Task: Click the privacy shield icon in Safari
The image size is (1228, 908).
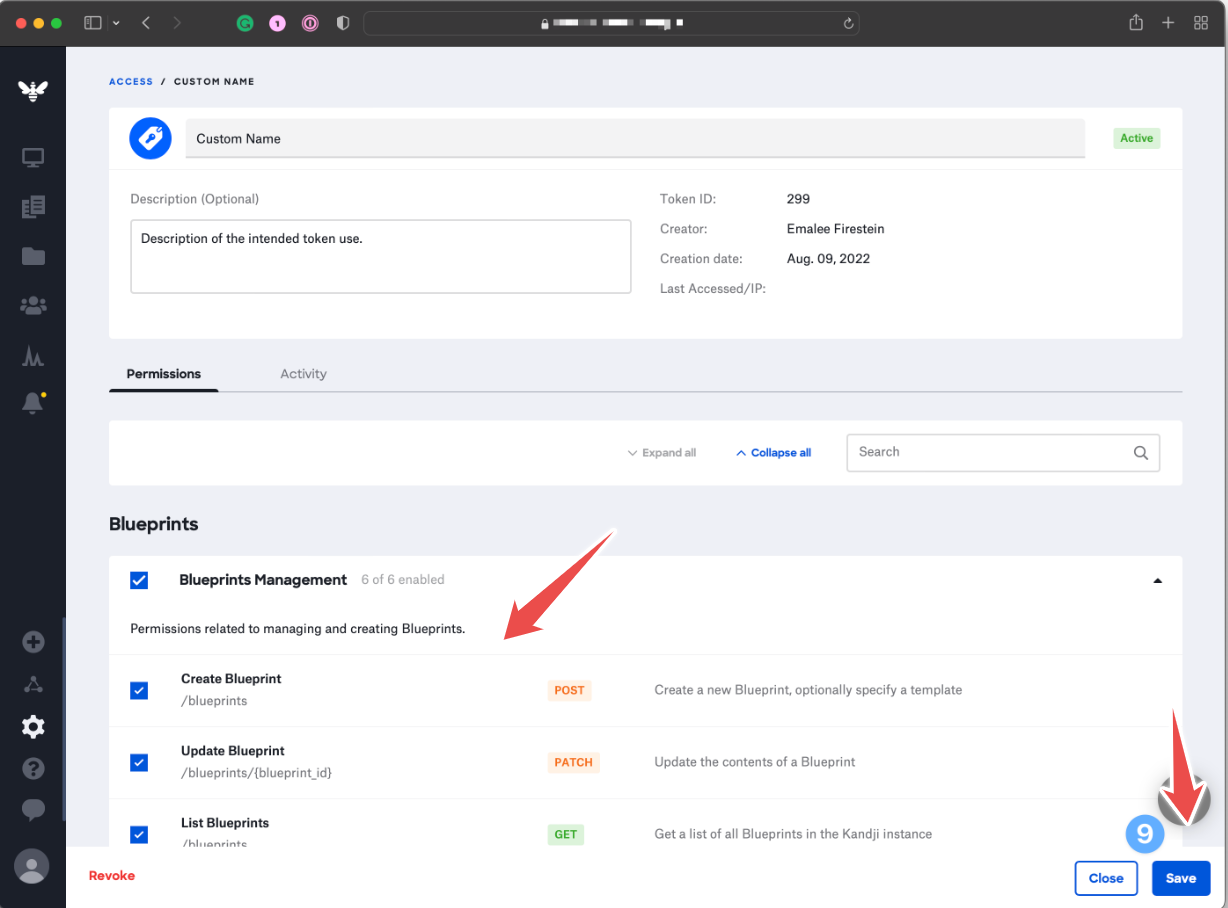Action: pos(343,23)
